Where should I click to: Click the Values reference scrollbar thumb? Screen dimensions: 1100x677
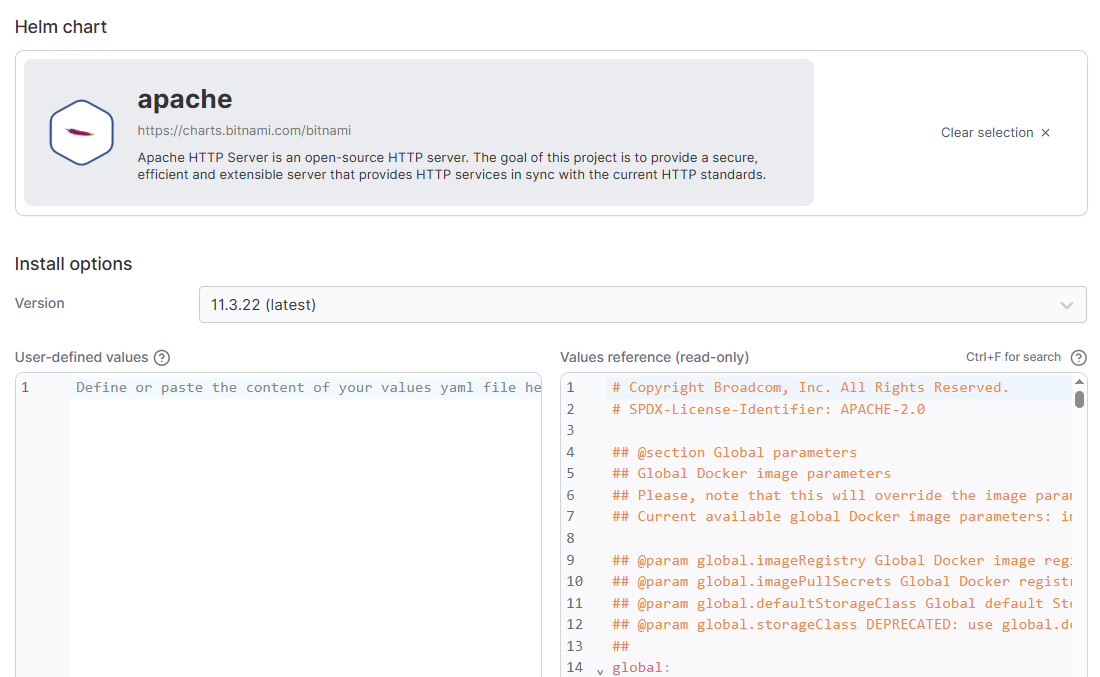pos(1079,400)
